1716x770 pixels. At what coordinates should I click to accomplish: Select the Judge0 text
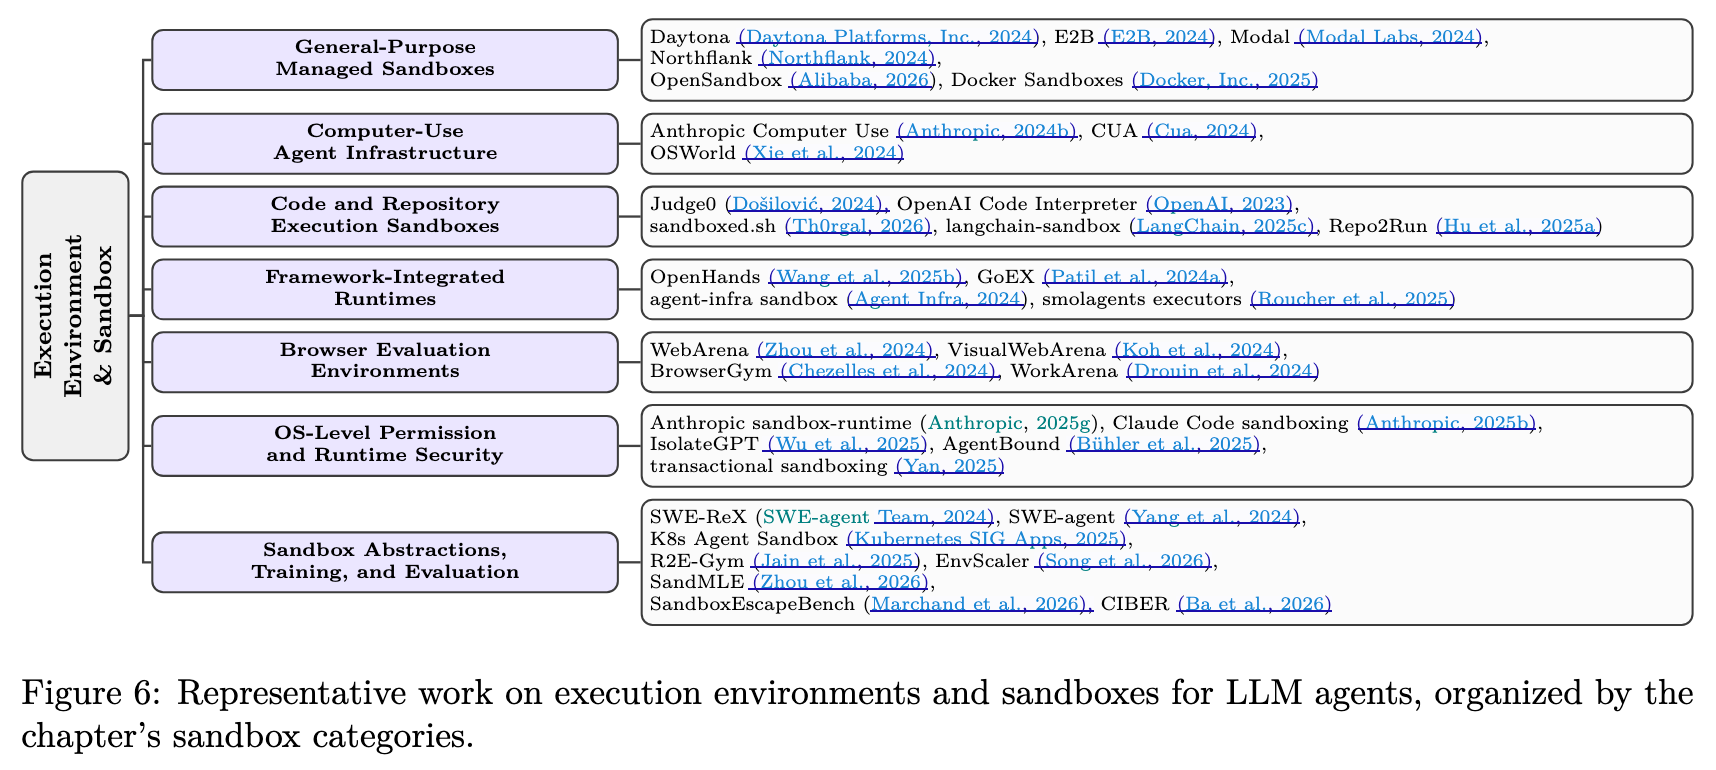point(683,204)
